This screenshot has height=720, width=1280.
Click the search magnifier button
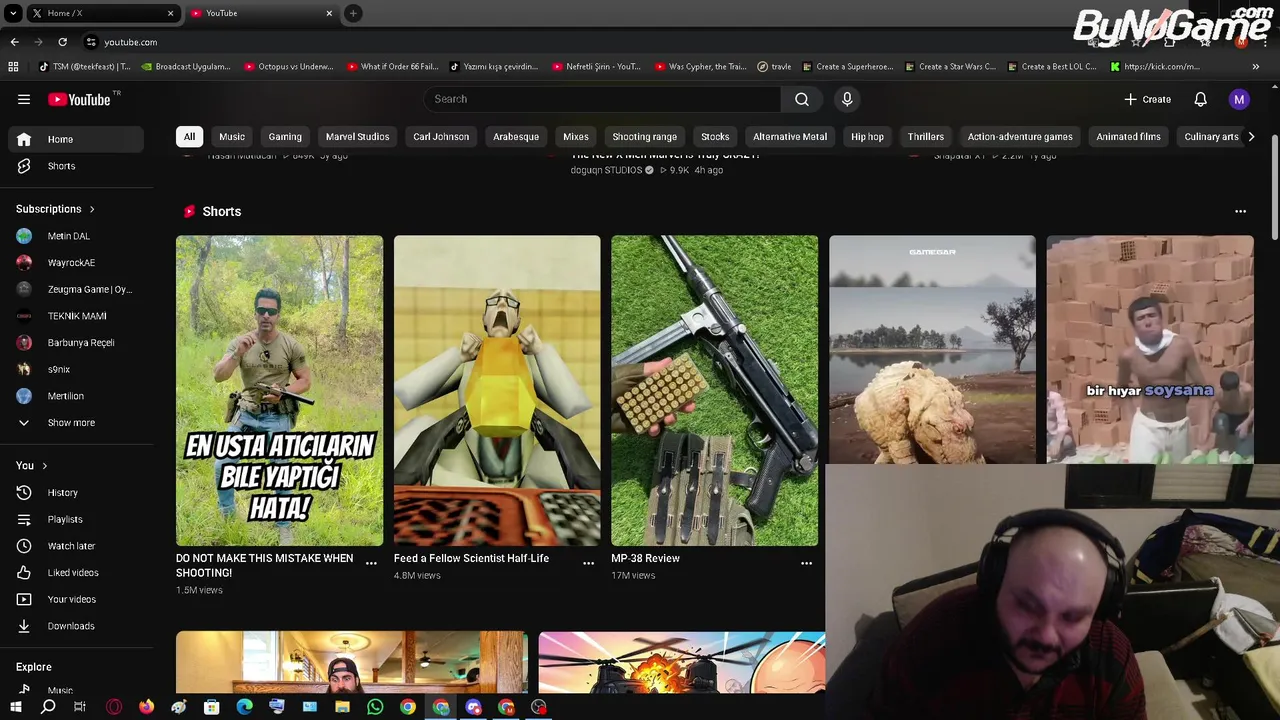click(801, 99)
